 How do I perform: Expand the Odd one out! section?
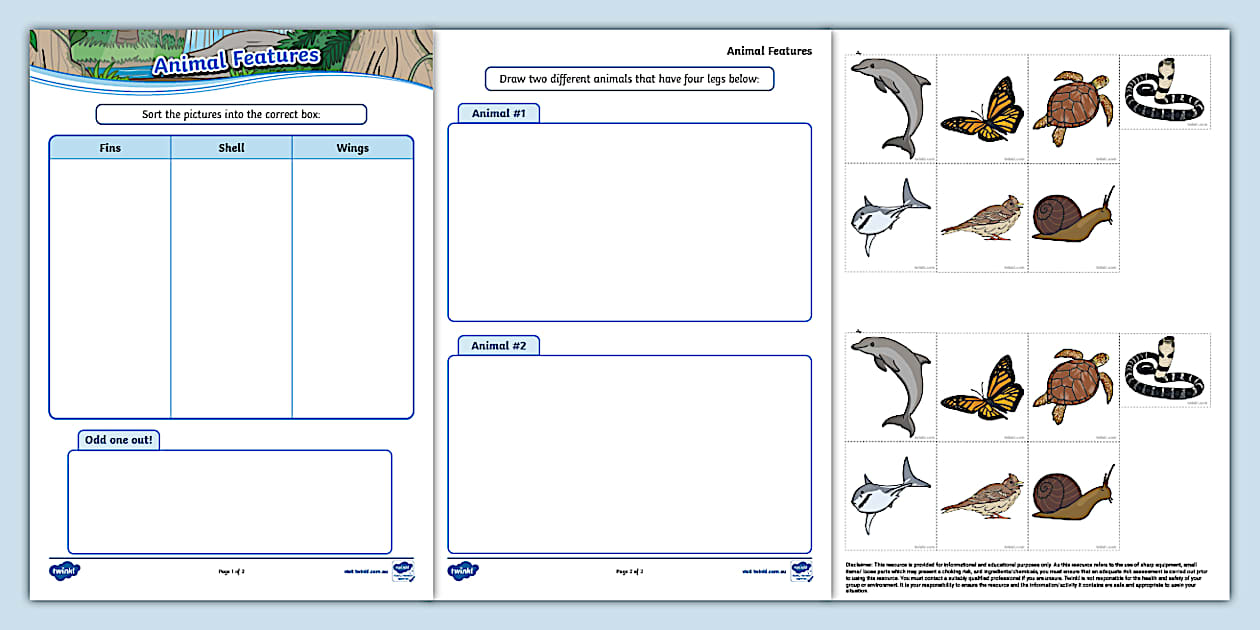[118, 439]
